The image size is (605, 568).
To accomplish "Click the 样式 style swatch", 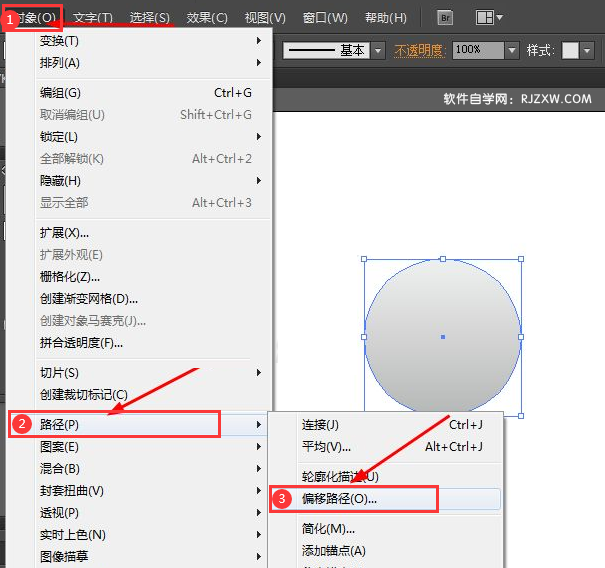I will click(570, 50).
